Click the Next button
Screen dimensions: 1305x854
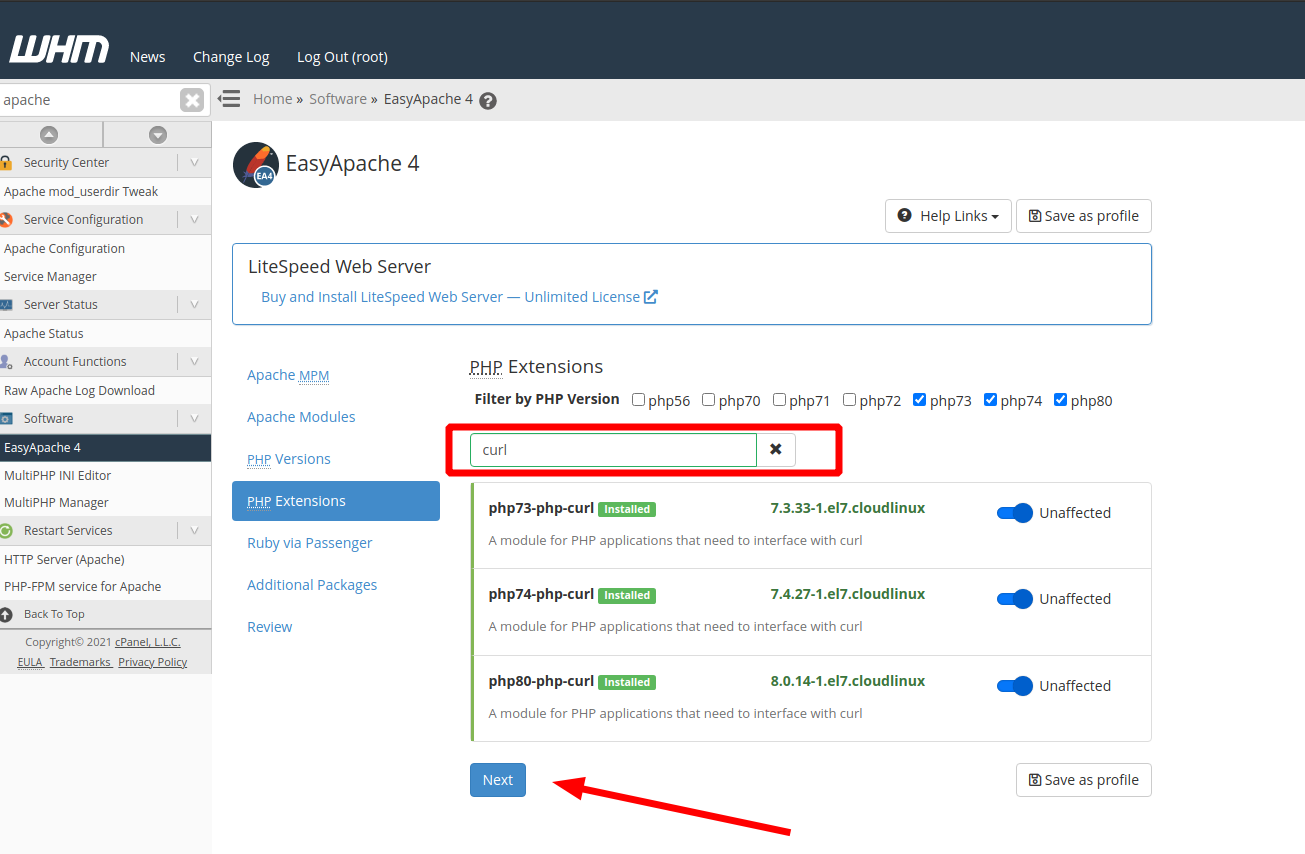[x=497, y=780]
